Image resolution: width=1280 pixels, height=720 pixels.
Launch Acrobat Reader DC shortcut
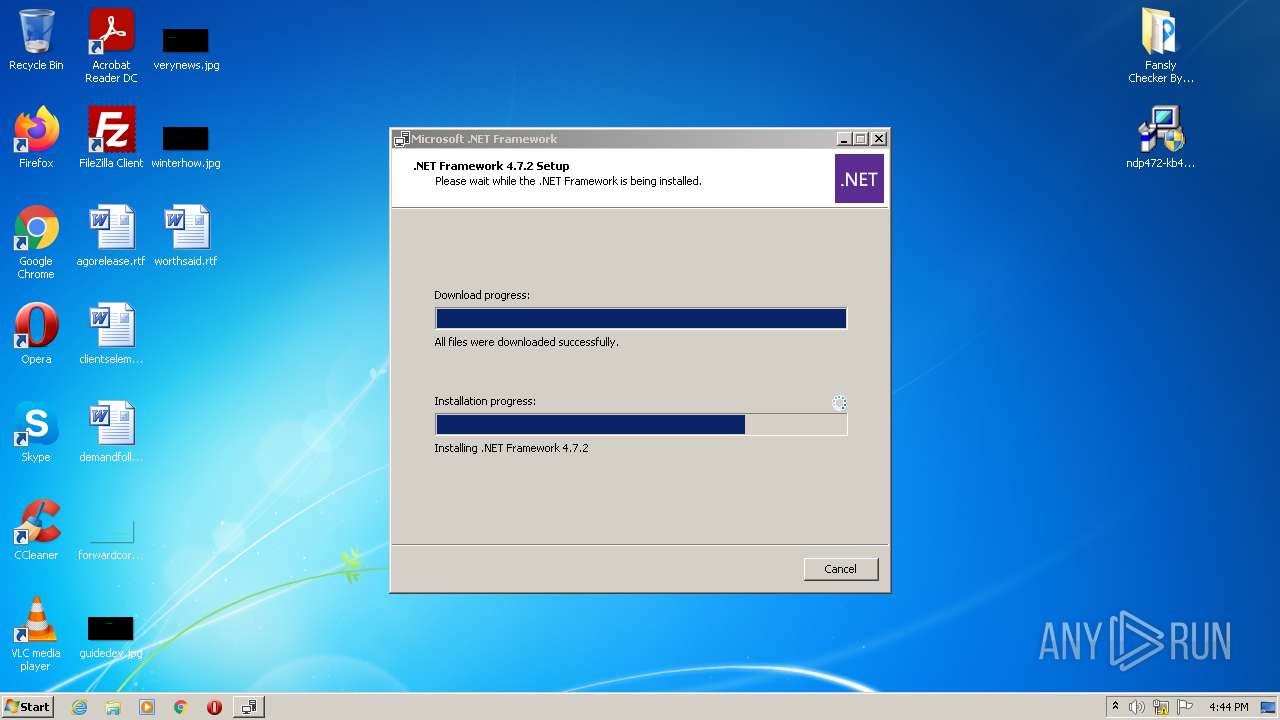[x=111, y=45]
